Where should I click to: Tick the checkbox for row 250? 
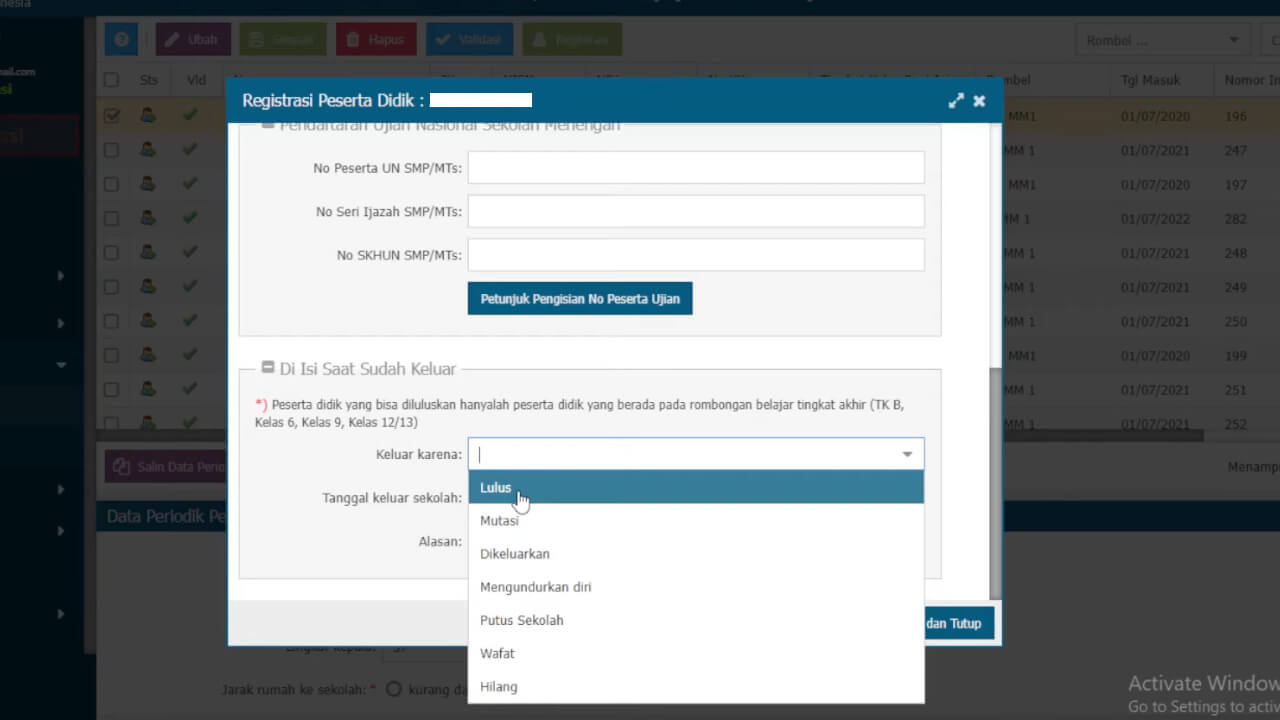111,321
